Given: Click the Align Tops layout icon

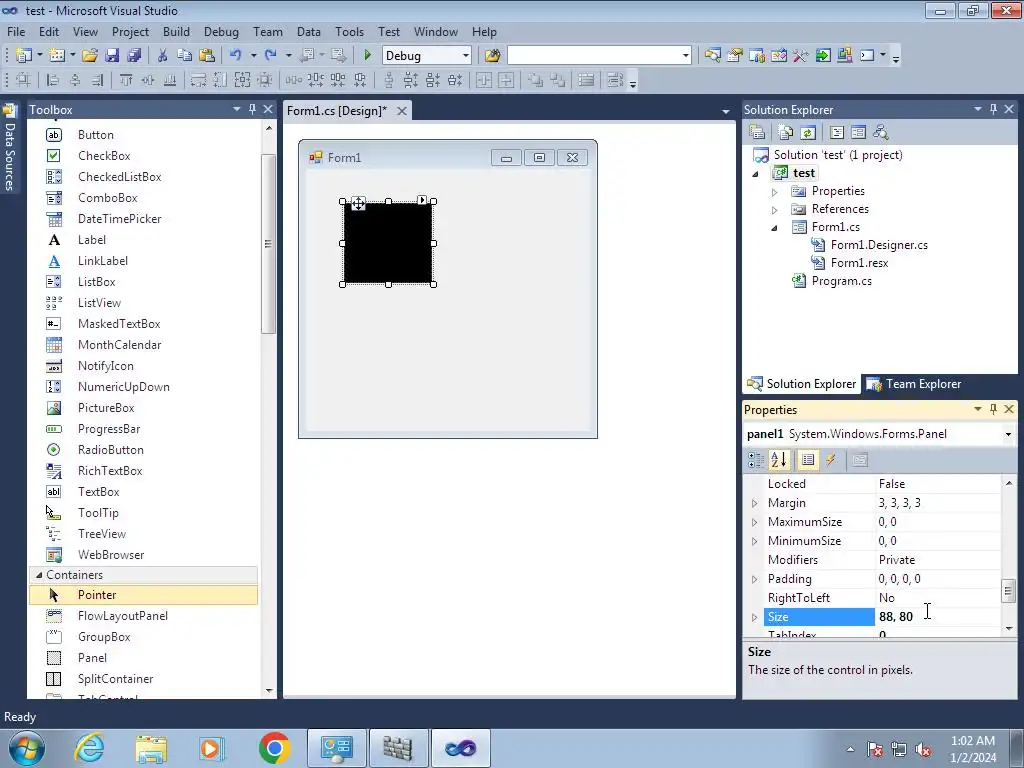Looking at the screenshot, I should pos(126,80).
